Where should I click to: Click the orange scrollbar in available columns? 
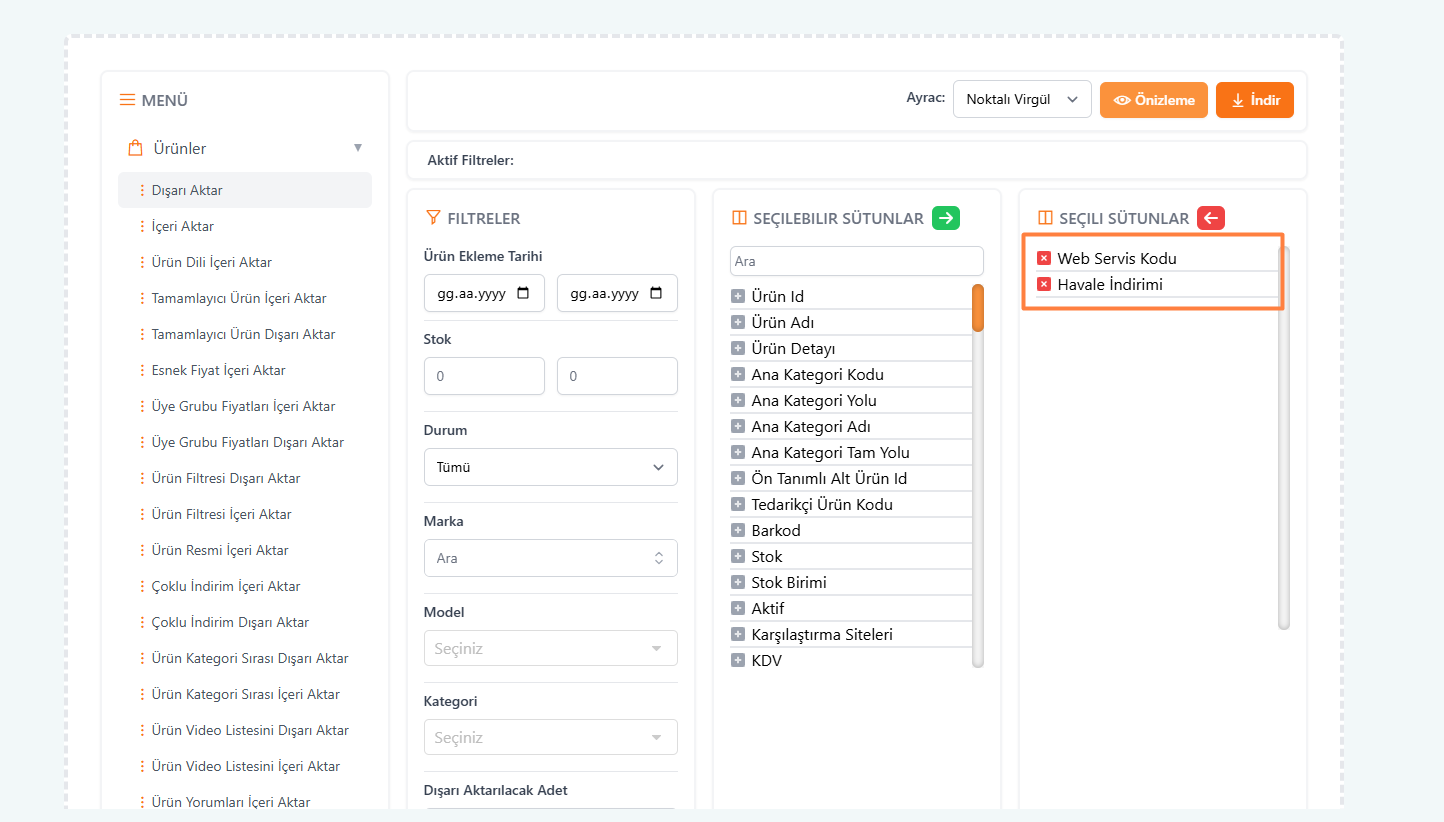pyautogui.click(x=978, y=308)
